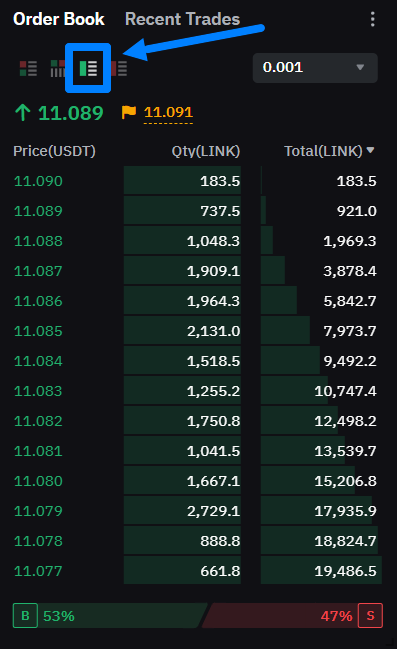Select bid price 11.087
Viewport: 397px width, 649px height.
pyautogui.click(x=38, y=271)
